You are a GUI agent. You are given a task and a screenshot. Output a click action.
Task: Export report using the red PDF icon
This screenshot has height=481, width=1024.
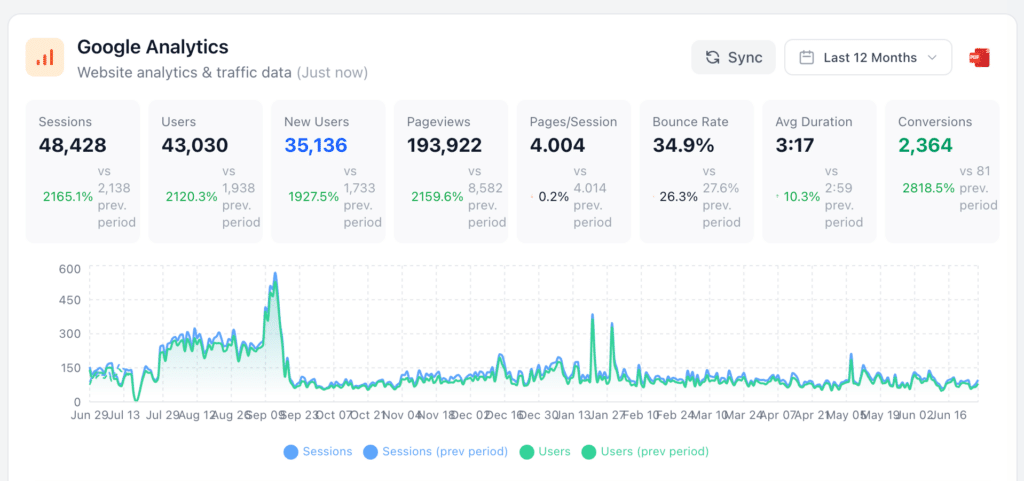(980, 57)
